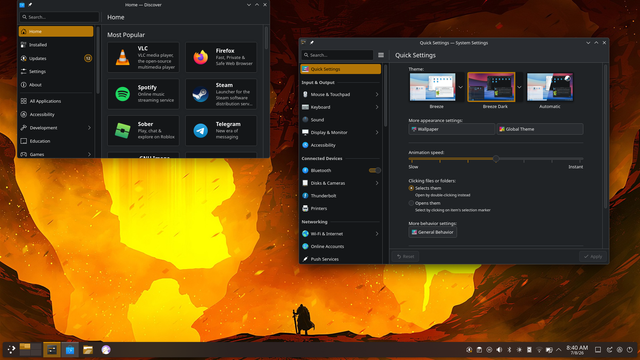Open the Firefox app tile

coord(221,58)
